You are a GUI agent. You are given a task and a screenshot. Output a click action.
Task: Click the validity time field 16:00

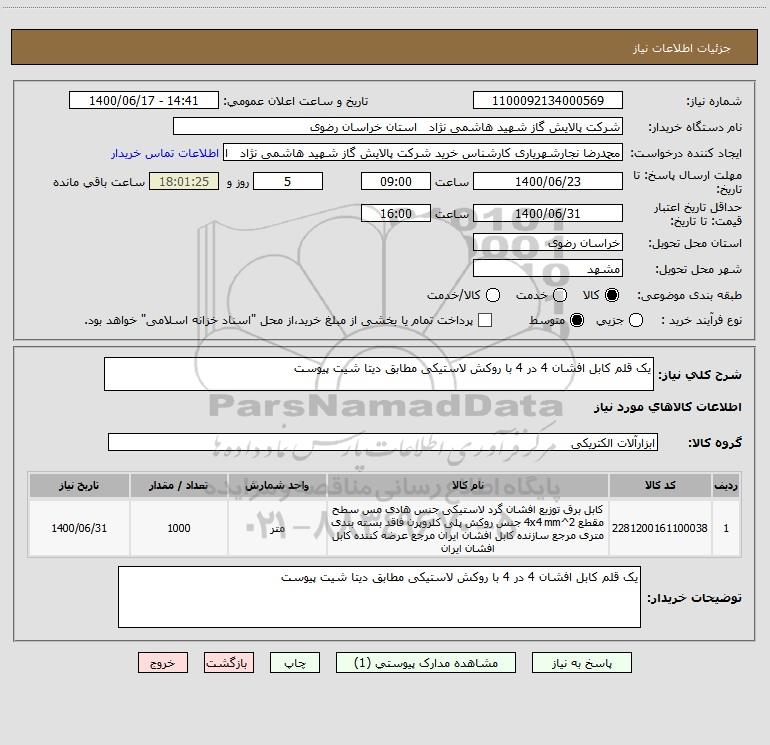tap(396, 213)
